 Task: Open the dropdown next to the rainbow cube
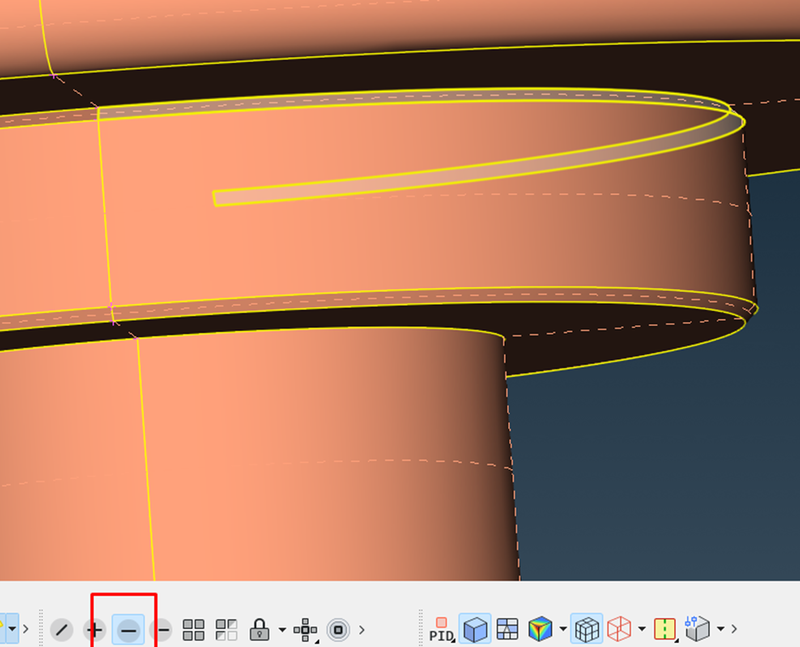(563, 629)
